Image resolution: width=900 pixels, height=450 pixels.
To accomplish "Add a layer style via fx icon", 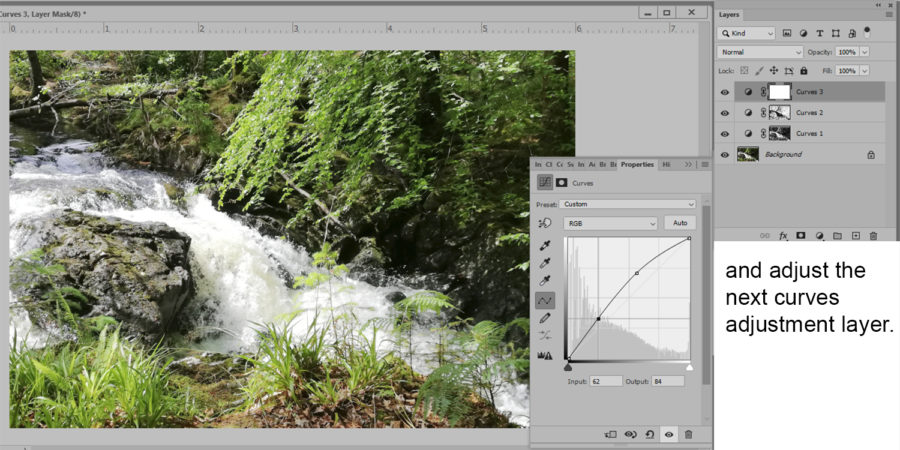I will tap(783, 236).
